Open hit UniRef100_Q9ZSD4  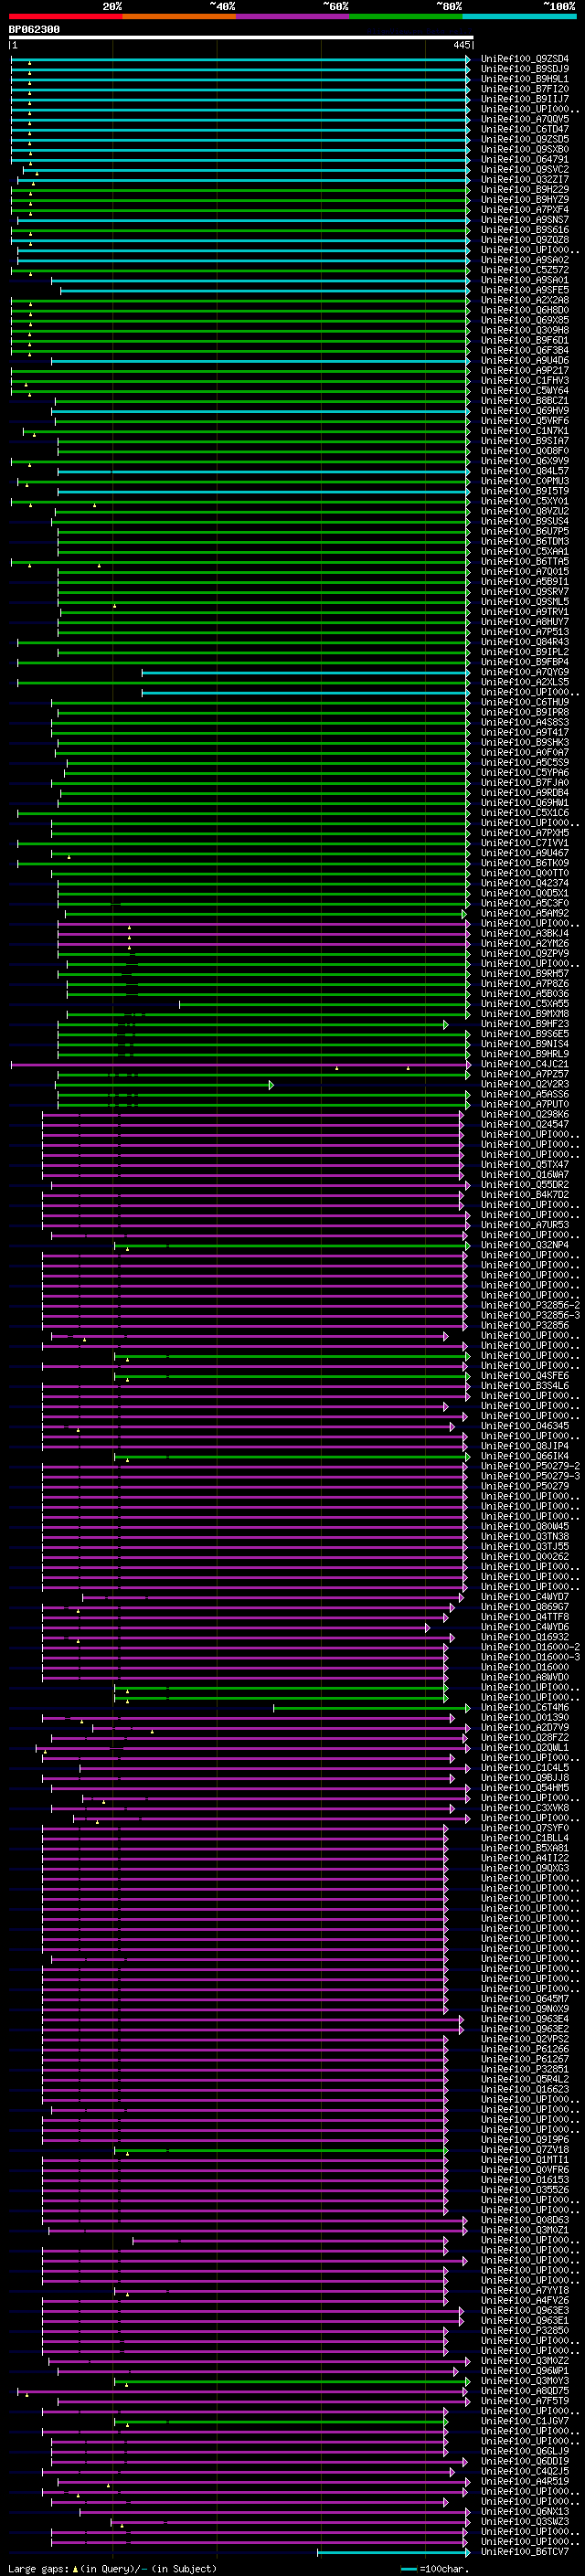click(x=525, y=59)
